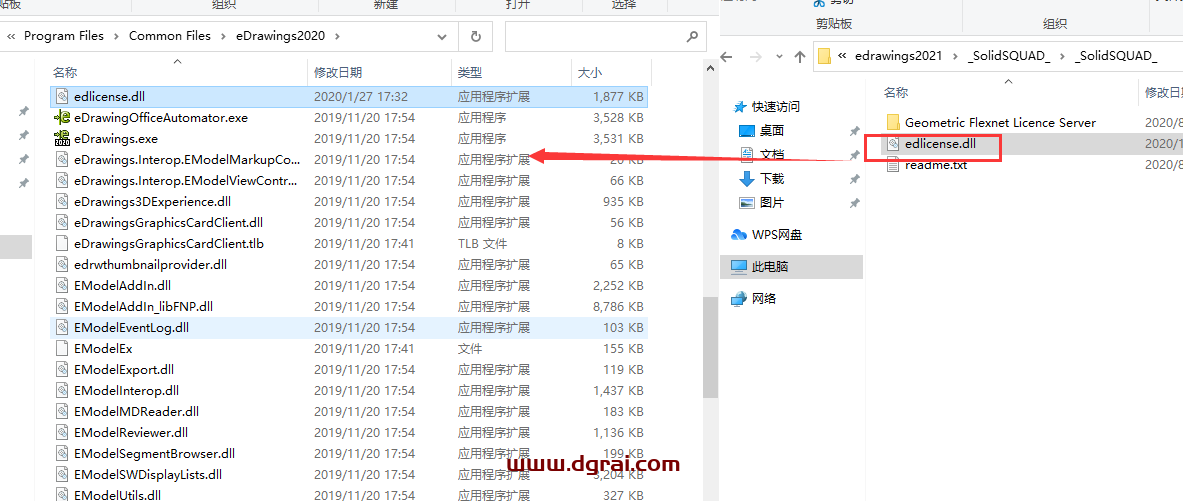Click the EModelEx file icon
This screenshot has width=1183, height=501.
click(x=62, y=349)
